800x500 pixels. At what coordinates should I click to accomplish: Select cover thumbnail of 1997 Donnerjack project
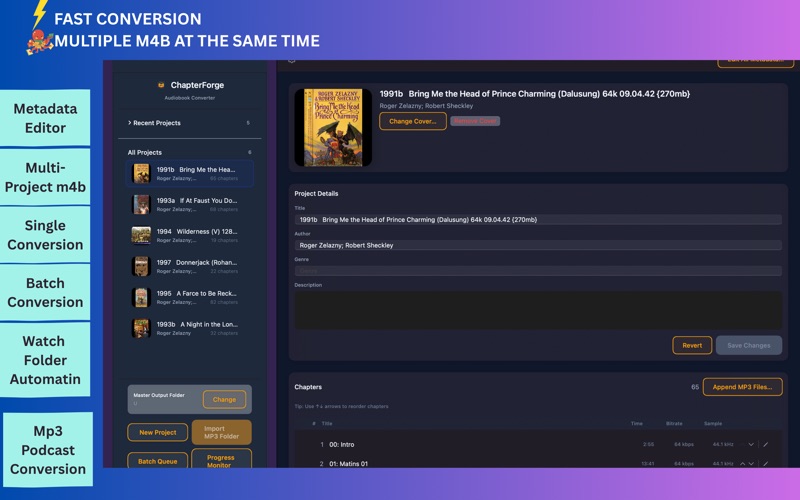tap(141, 266)
